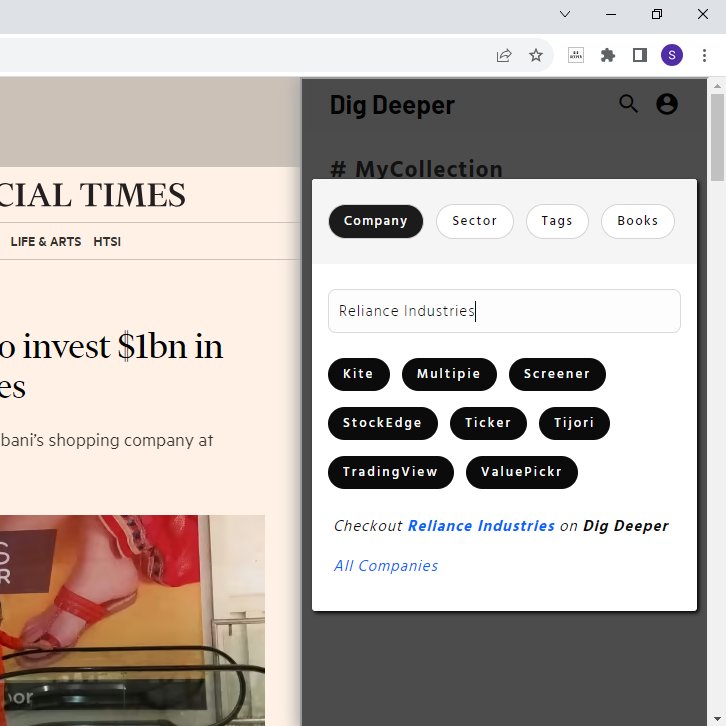Click the Dig Deeper bold link text
This screenshot has height=726, width=726.
pyautogui.click(x=626, y=526)
